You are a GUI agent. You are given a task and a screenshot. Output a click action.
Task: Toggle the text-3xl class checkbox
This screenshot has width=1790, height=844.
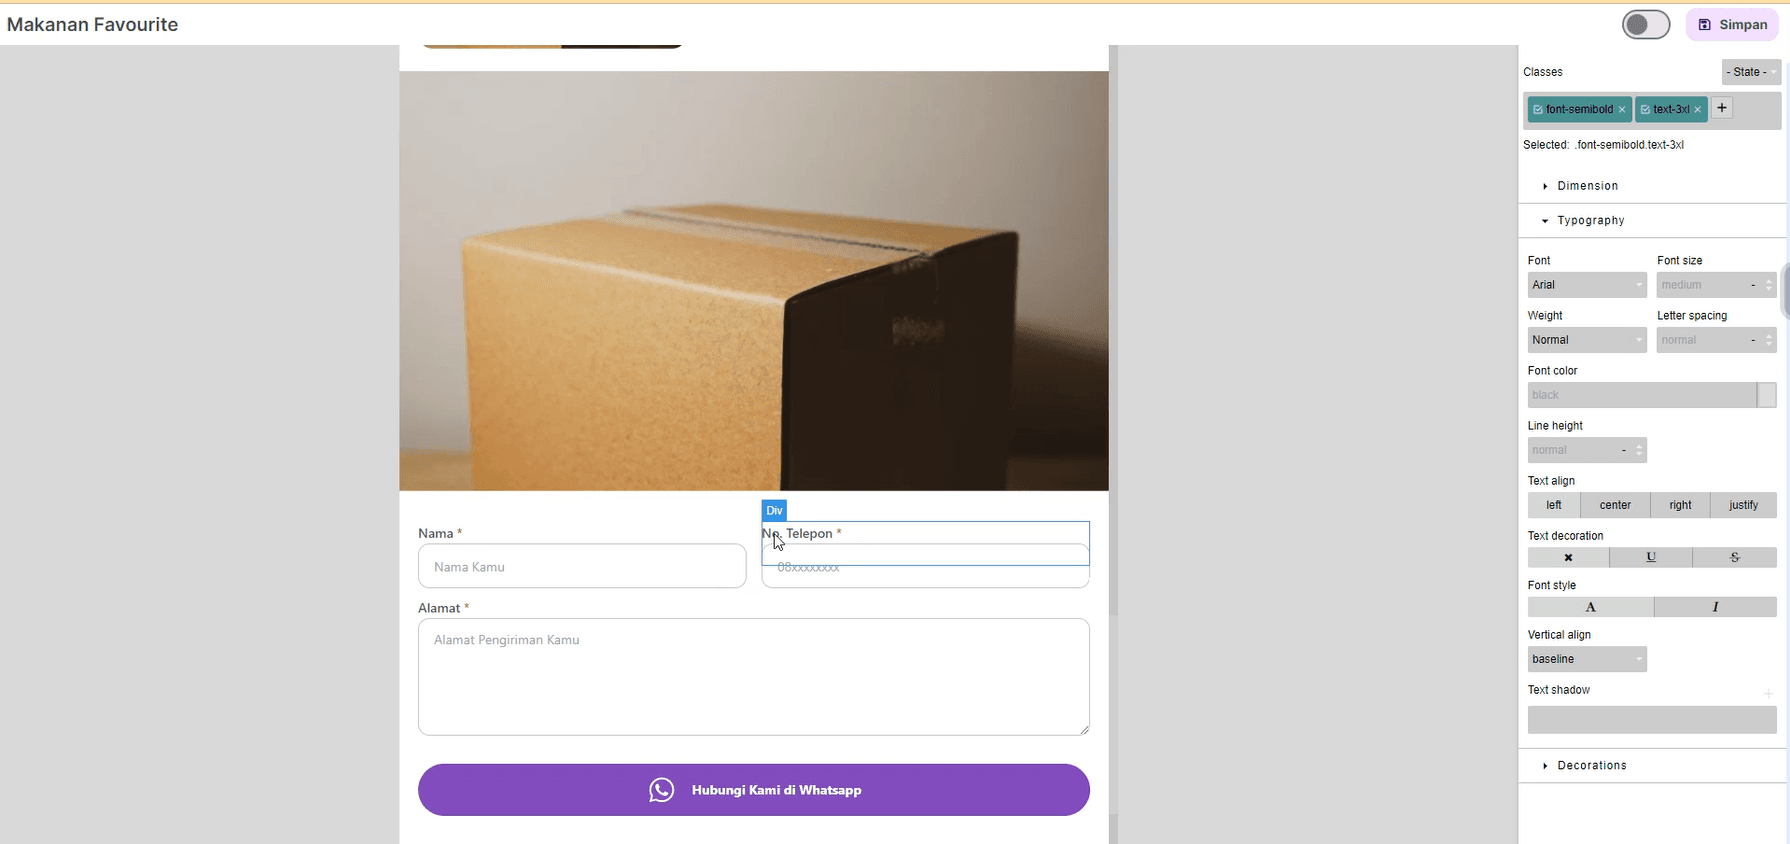[x=1645, y=110]
